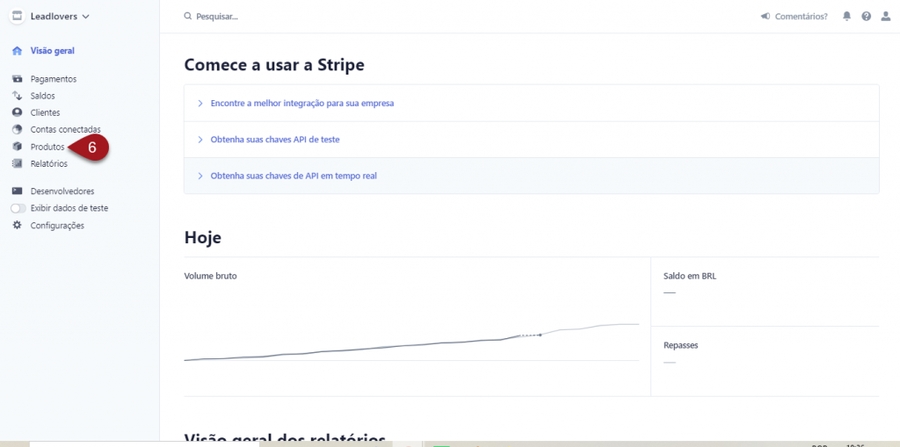900x447 pixels.
Task: Open Produtos in the sidebar
Action: (47, 147)
